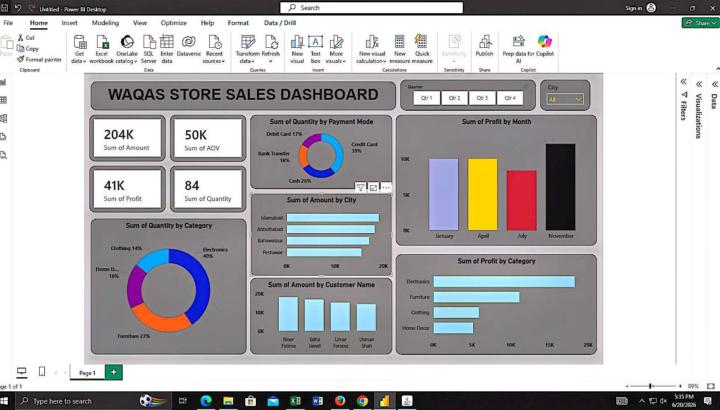
Task: Open Power BI from the taskbar
Action: point(384,401)
